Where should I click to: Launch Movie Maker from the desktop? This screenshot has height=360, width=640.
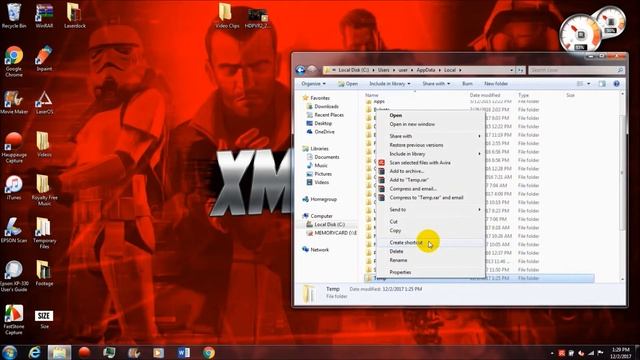(14, 102)
